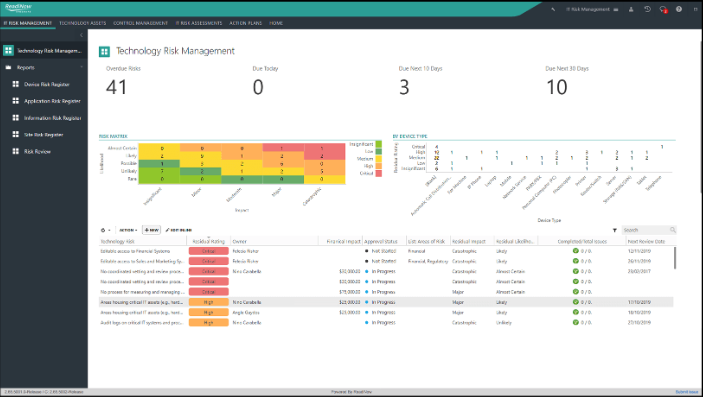Collapse the Reports section chevron
Viewport: 703px width, 397px height.
[x=82, y=67]
